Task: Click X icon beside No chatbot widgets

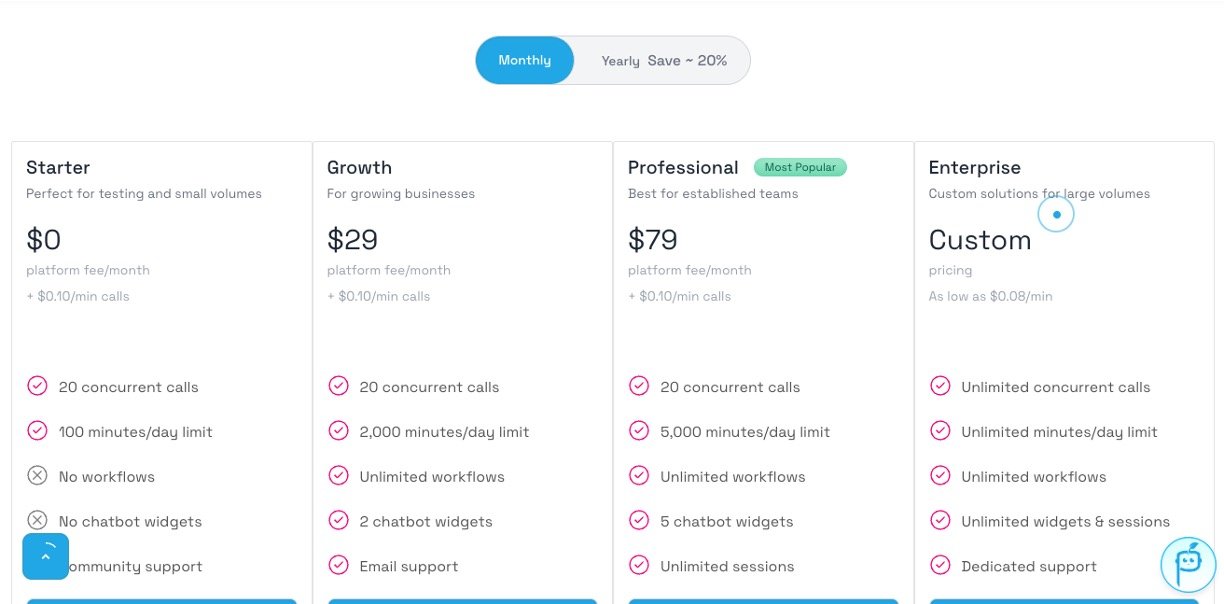Action: (x=37, y=521)
